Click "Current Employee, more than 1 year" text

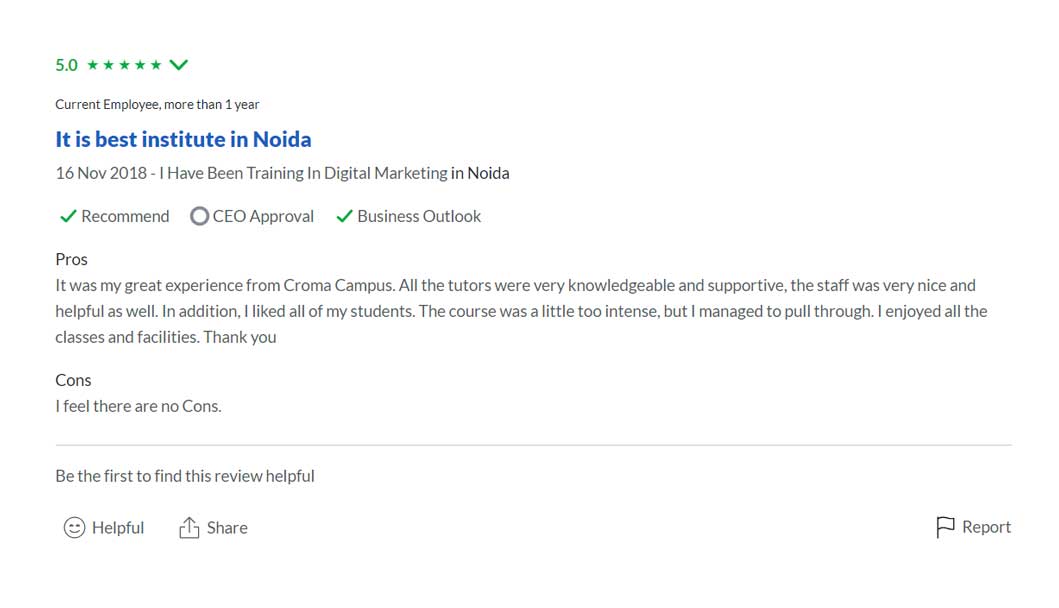[x=157, y=104]
